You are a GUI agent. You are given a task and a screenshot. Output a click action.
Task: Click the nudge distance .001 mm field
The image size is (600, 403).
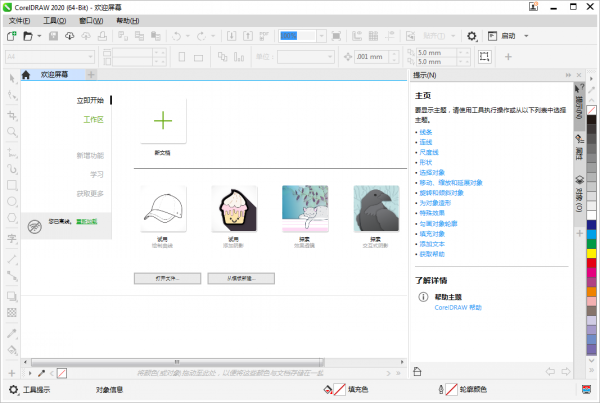click(x=372, y=57)
